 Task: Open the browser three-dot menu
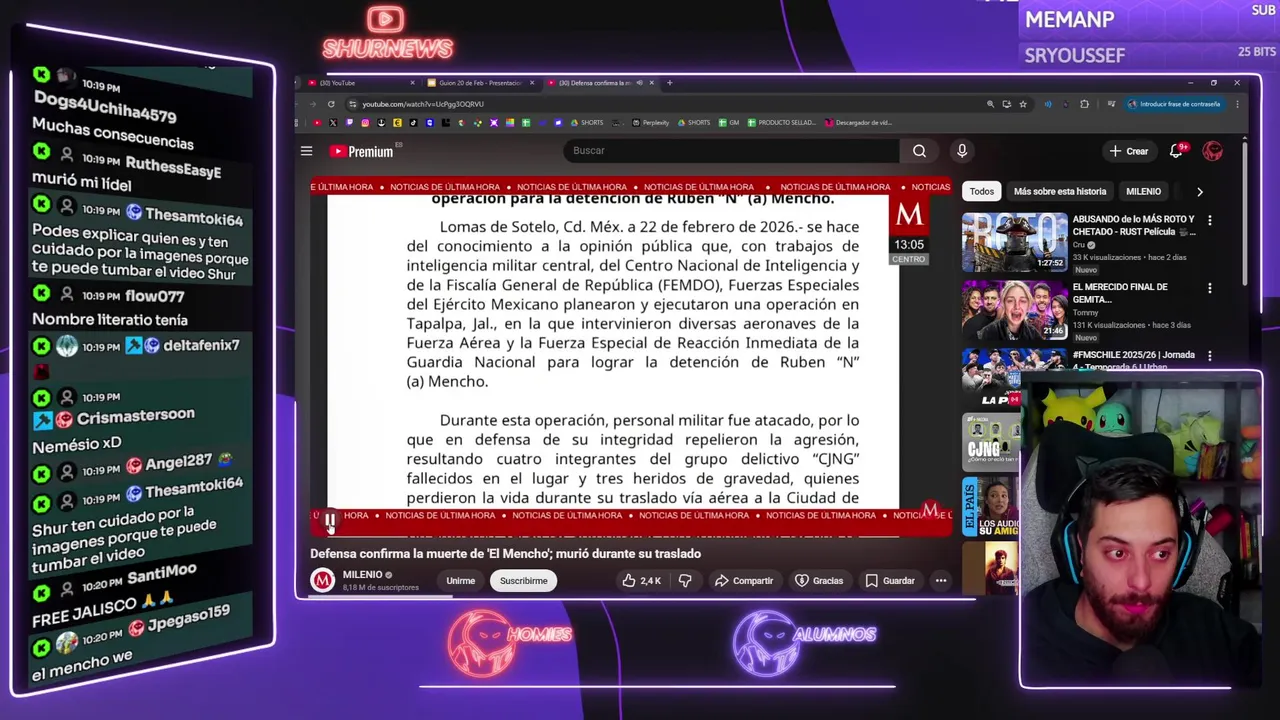point(1237,104)
